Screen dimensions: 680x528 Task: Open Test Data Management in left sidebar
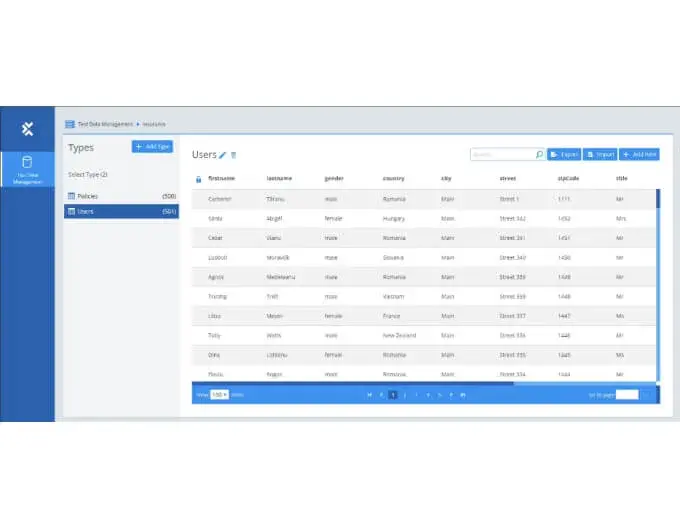coord(27,170)
